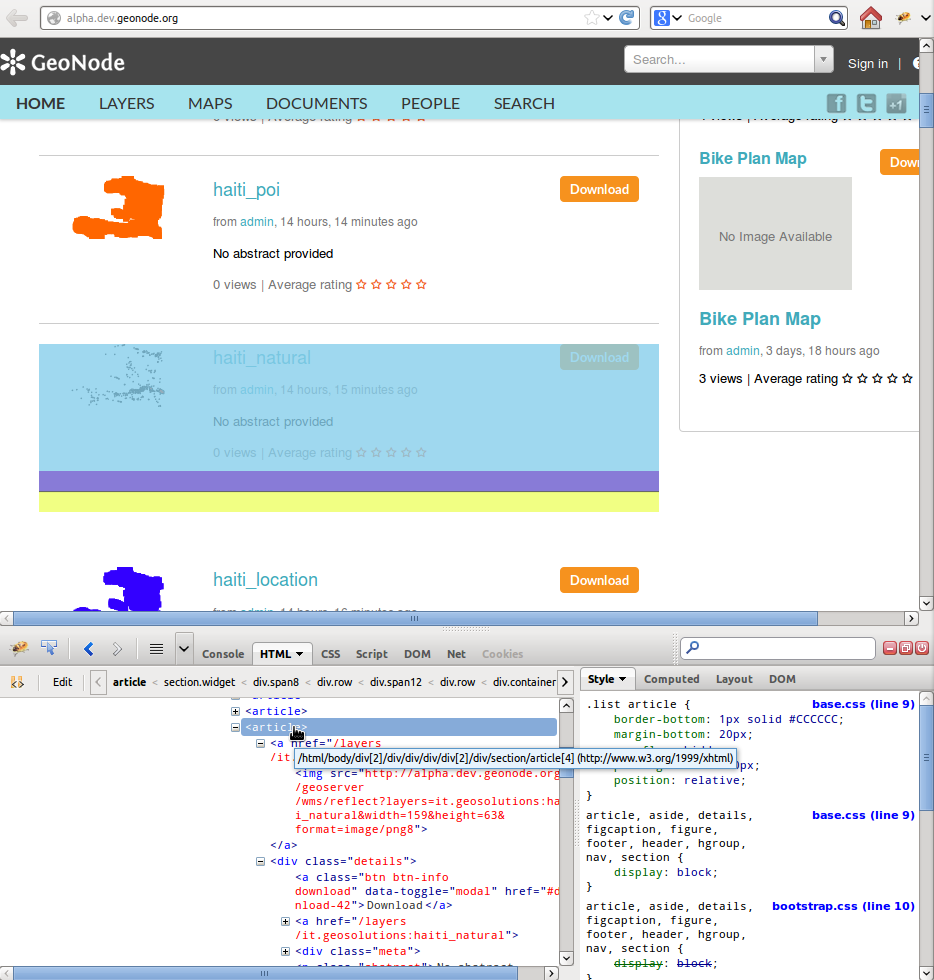Open the Facebook share icon
This screenshot has width=934, height=980.
pyautogui.click(x=836, y=103)
